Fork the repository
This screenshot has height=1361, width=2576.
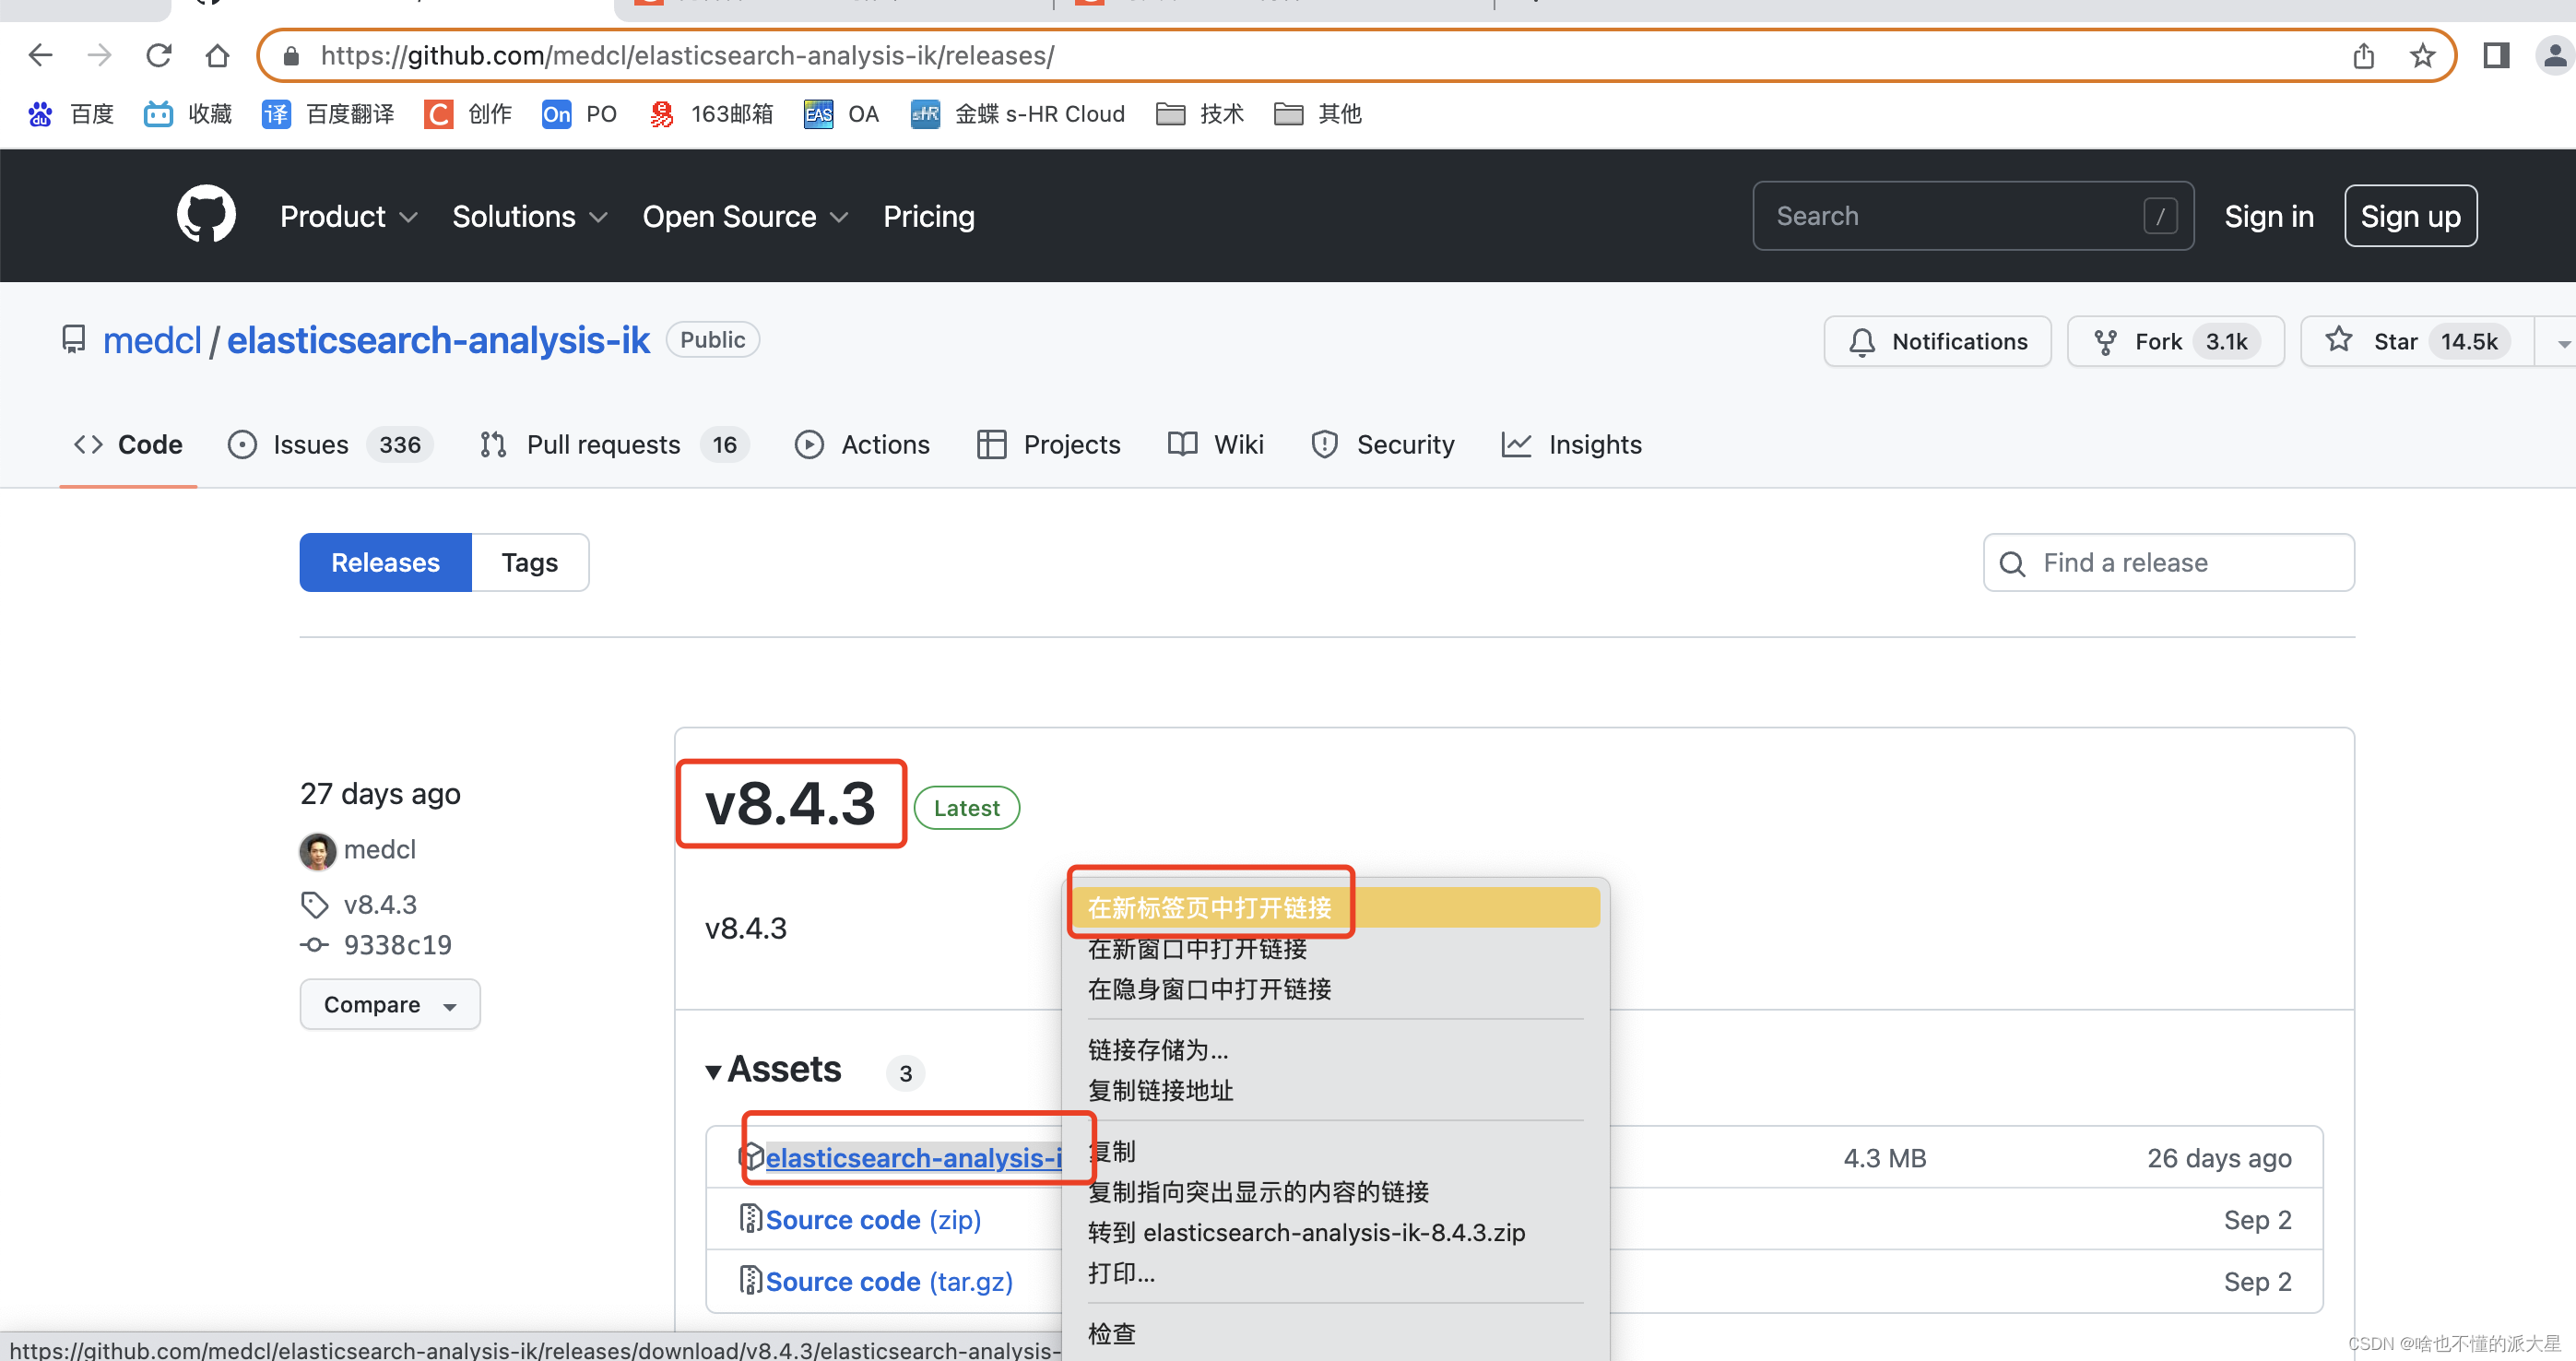tap(2175, 342)
